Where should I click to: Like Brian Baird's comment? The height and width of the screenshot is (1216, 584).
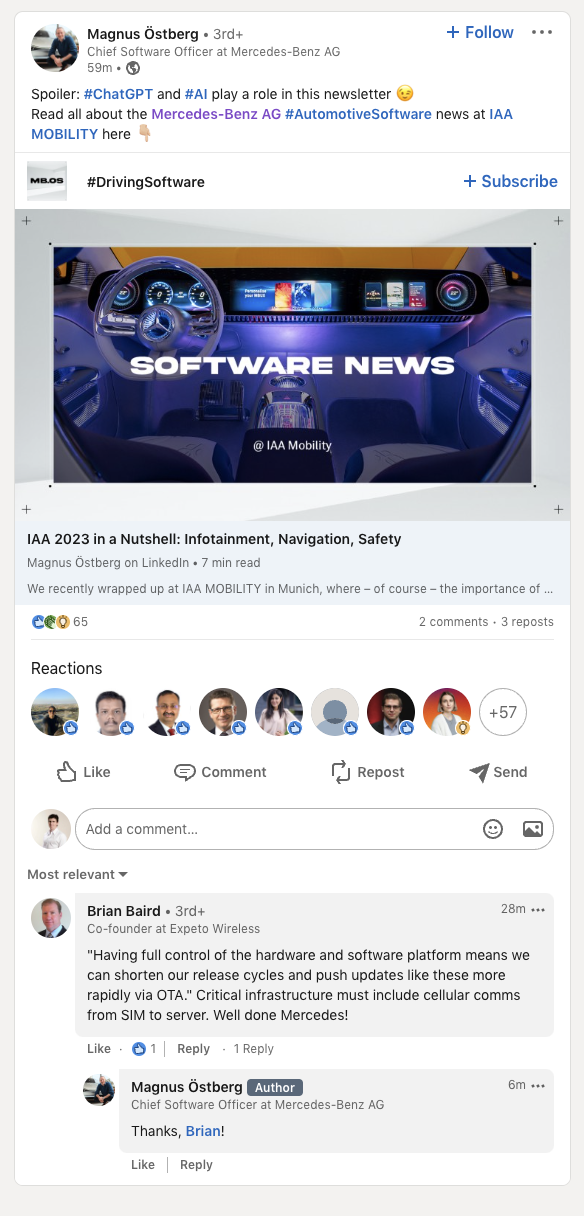[99, 1049]
